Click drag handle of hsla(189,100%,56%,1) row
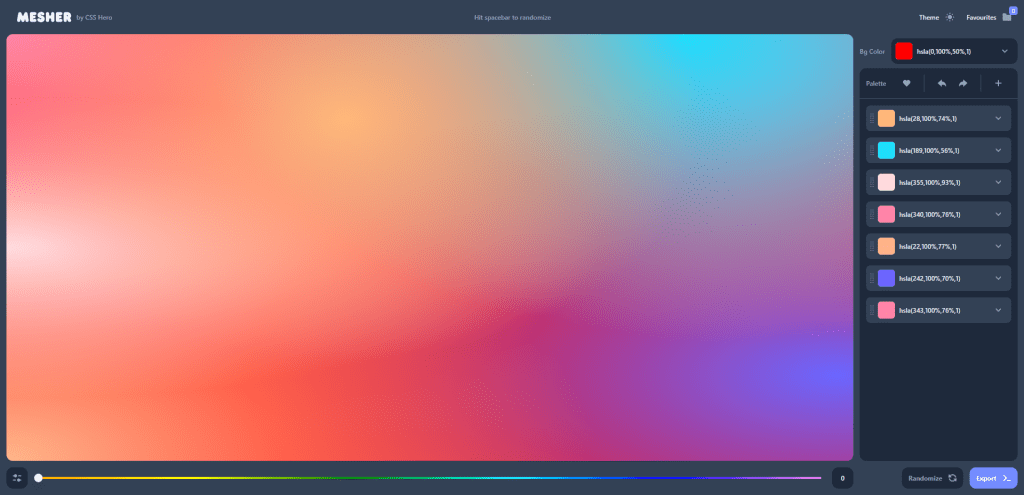 [x=872, y=150]
